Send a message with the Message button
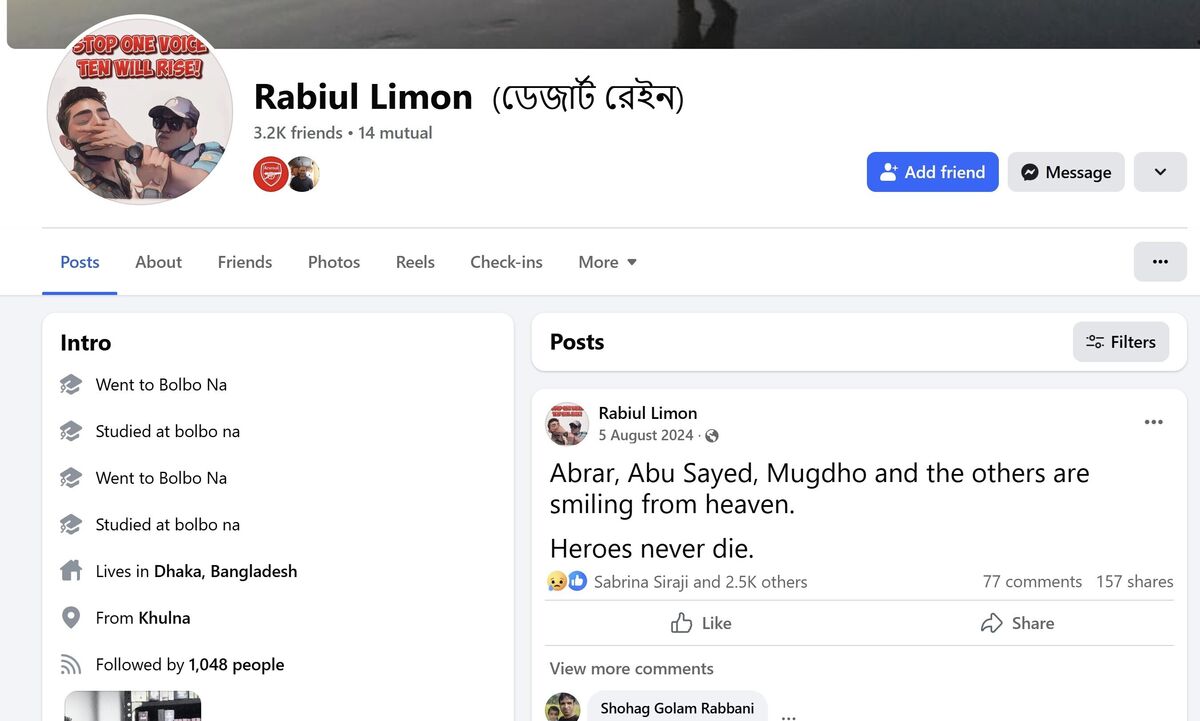This screenshot has width=1200, height=721. tap(1065, 172)
